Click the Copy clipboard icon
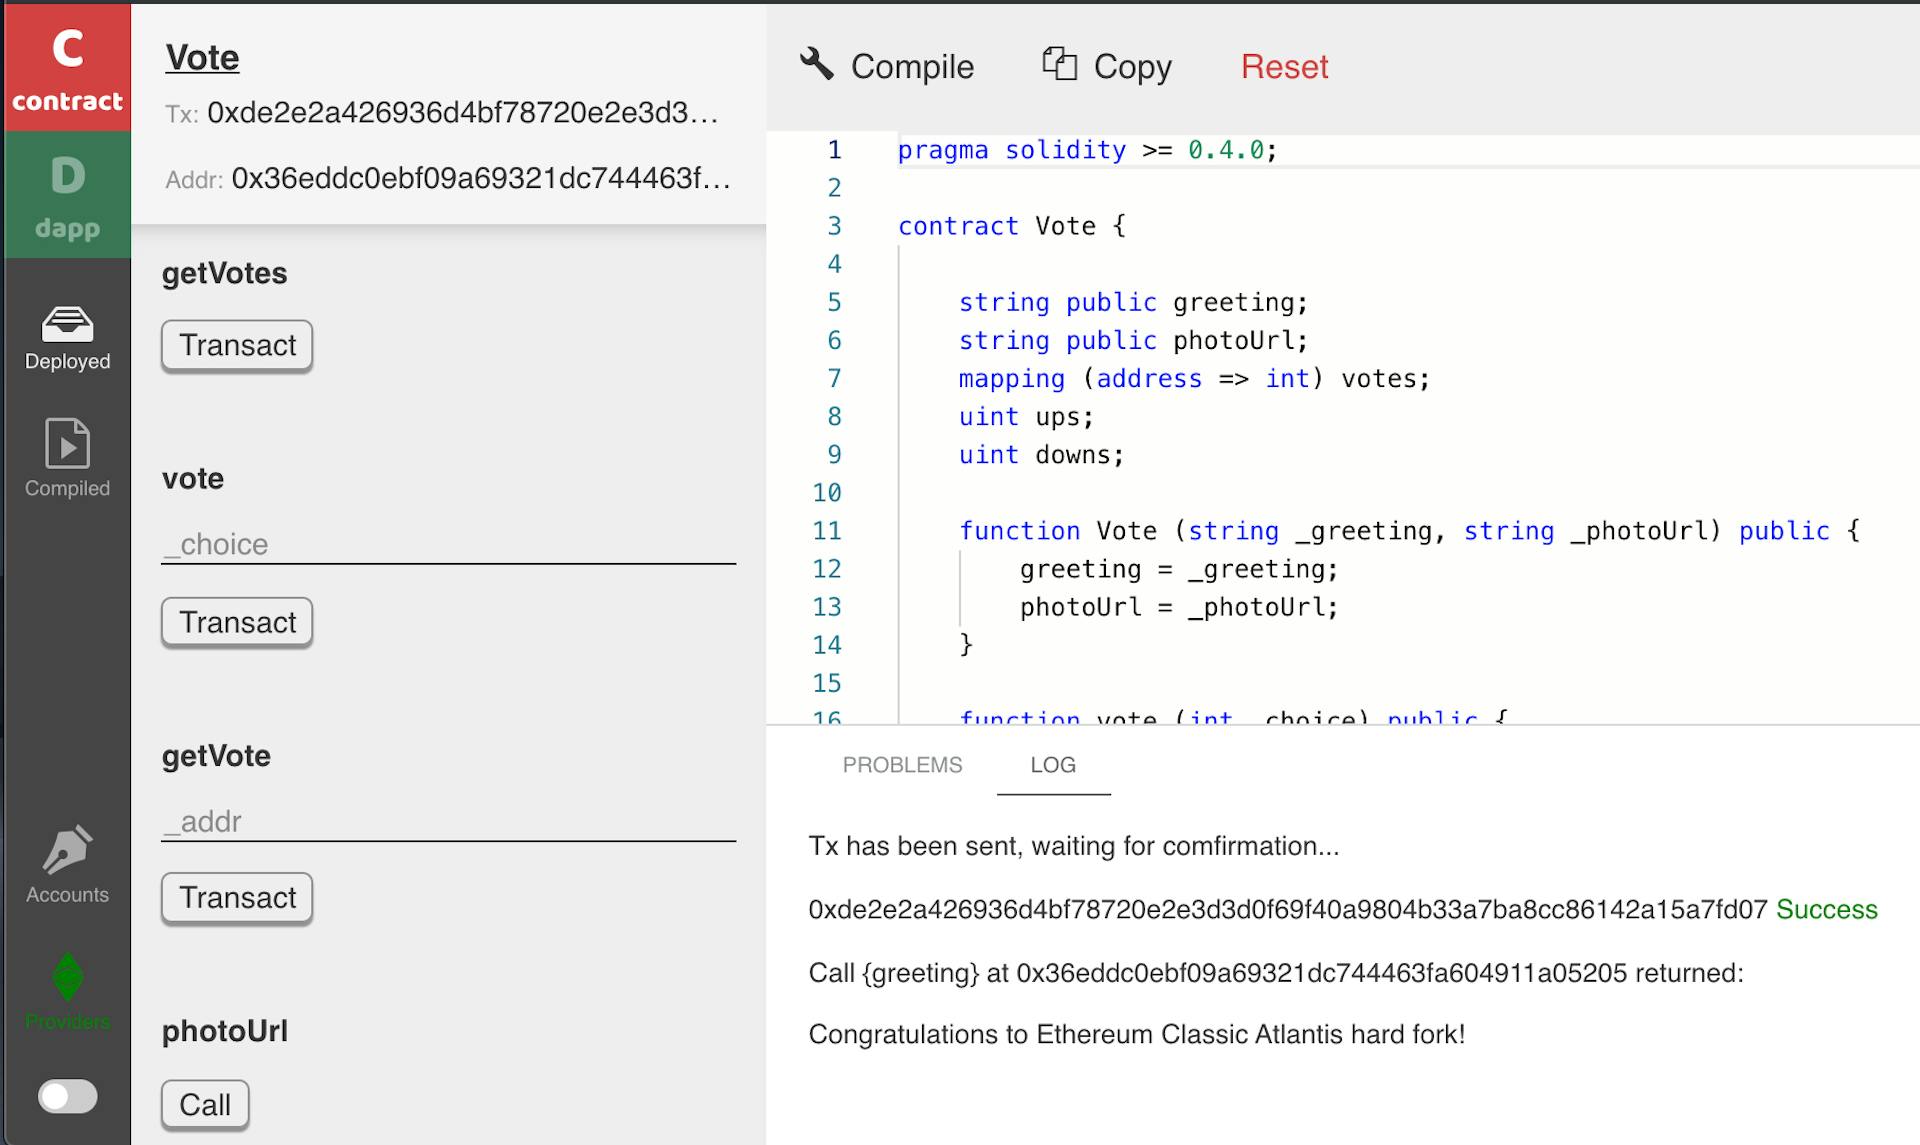This screenshot has height=1145, width=1920. point(1059,64)
